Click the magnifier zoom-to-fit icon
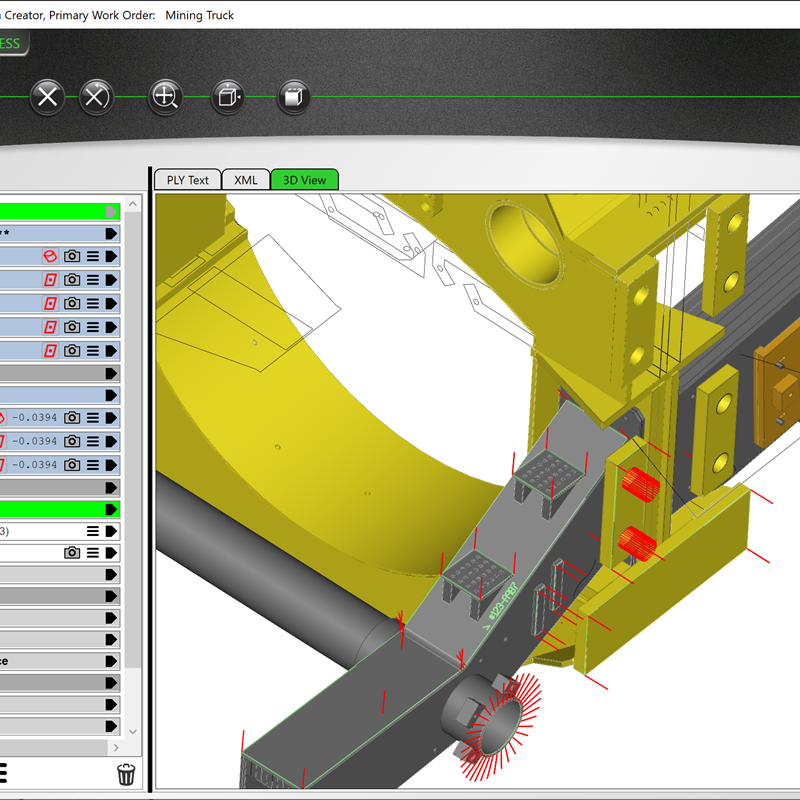The height and width of the screenshot is (800, 800). 164,97
